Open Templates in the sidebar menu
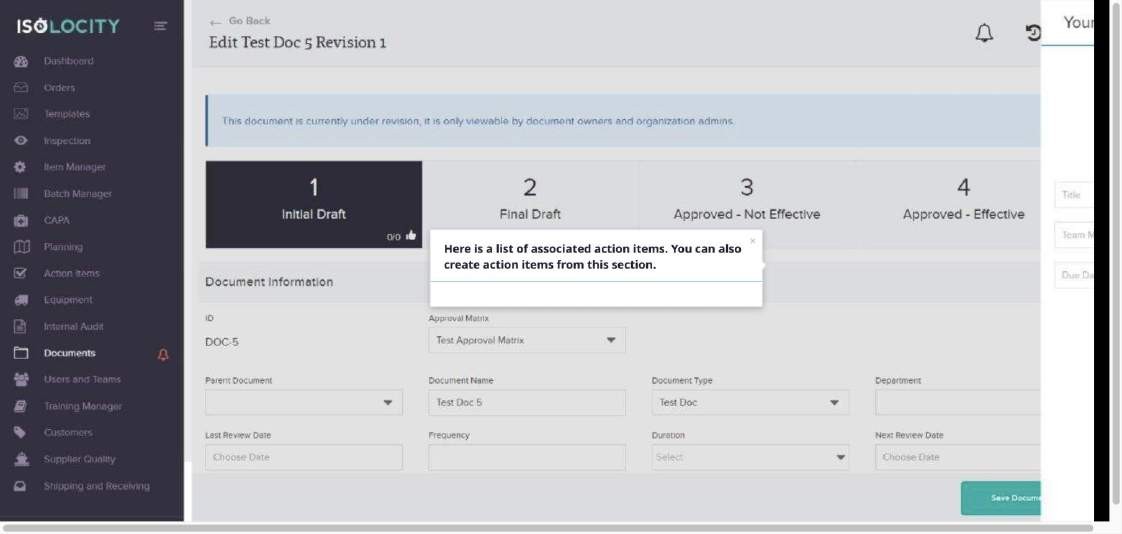Screen dimensions: 1122x534 point(67,115)
